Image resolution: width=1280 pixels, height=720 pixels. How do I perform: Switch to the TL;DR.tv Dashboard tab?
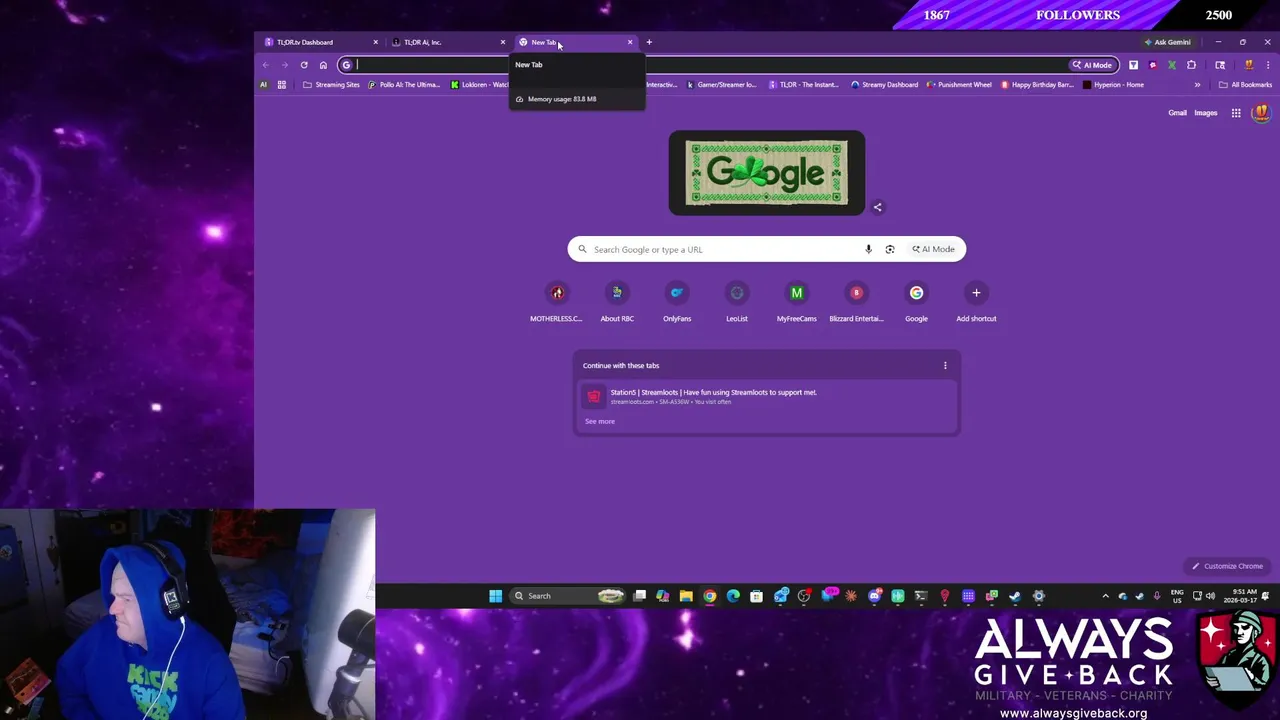(318, 42)
